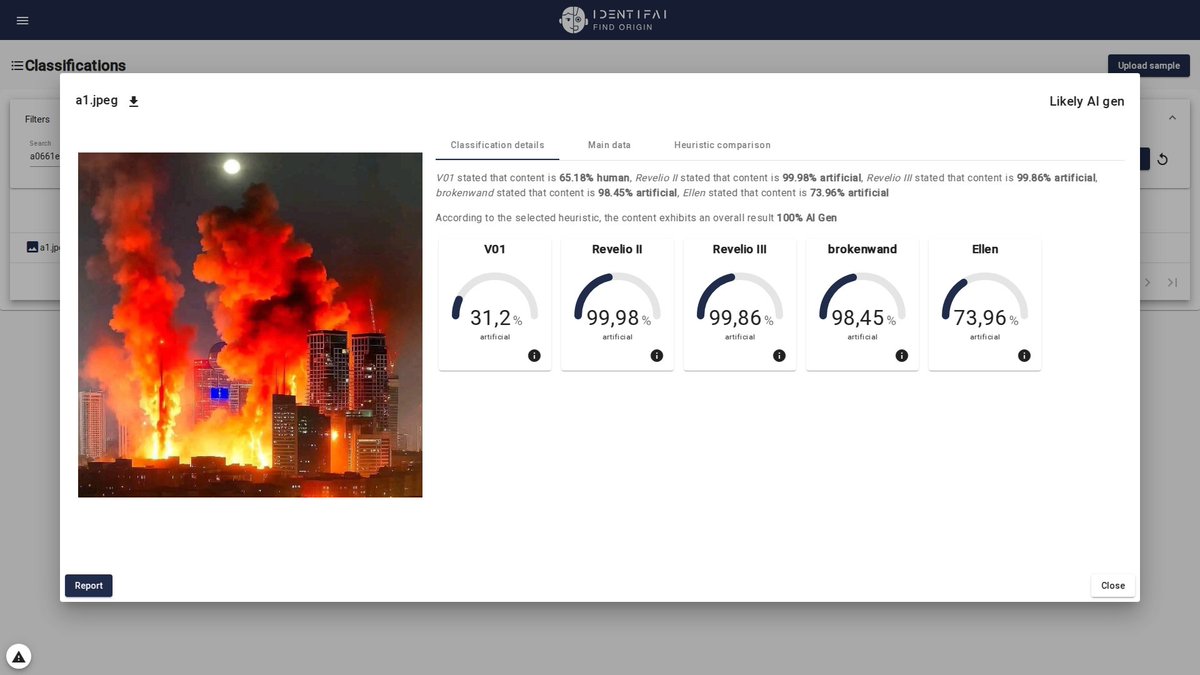Generate a Report for this classification
Screen dimensions: 1200x675
tap(88, 585)
